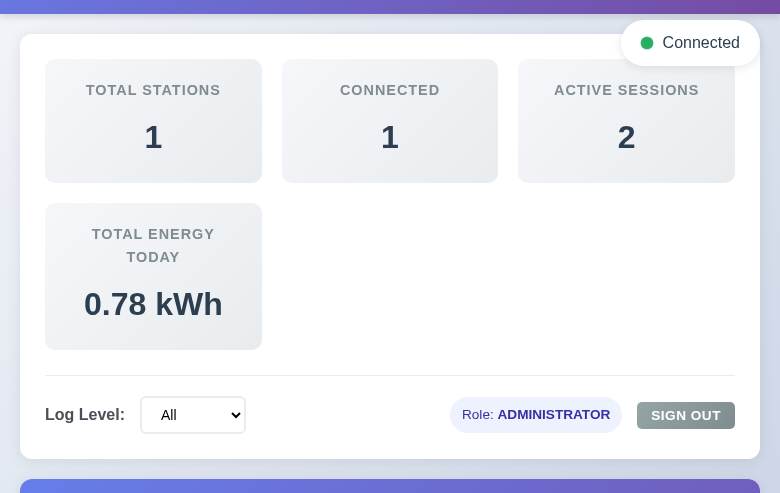Select the Total Stations count value
The height and width of the screenshot is (493, 780).
point(153,137)
